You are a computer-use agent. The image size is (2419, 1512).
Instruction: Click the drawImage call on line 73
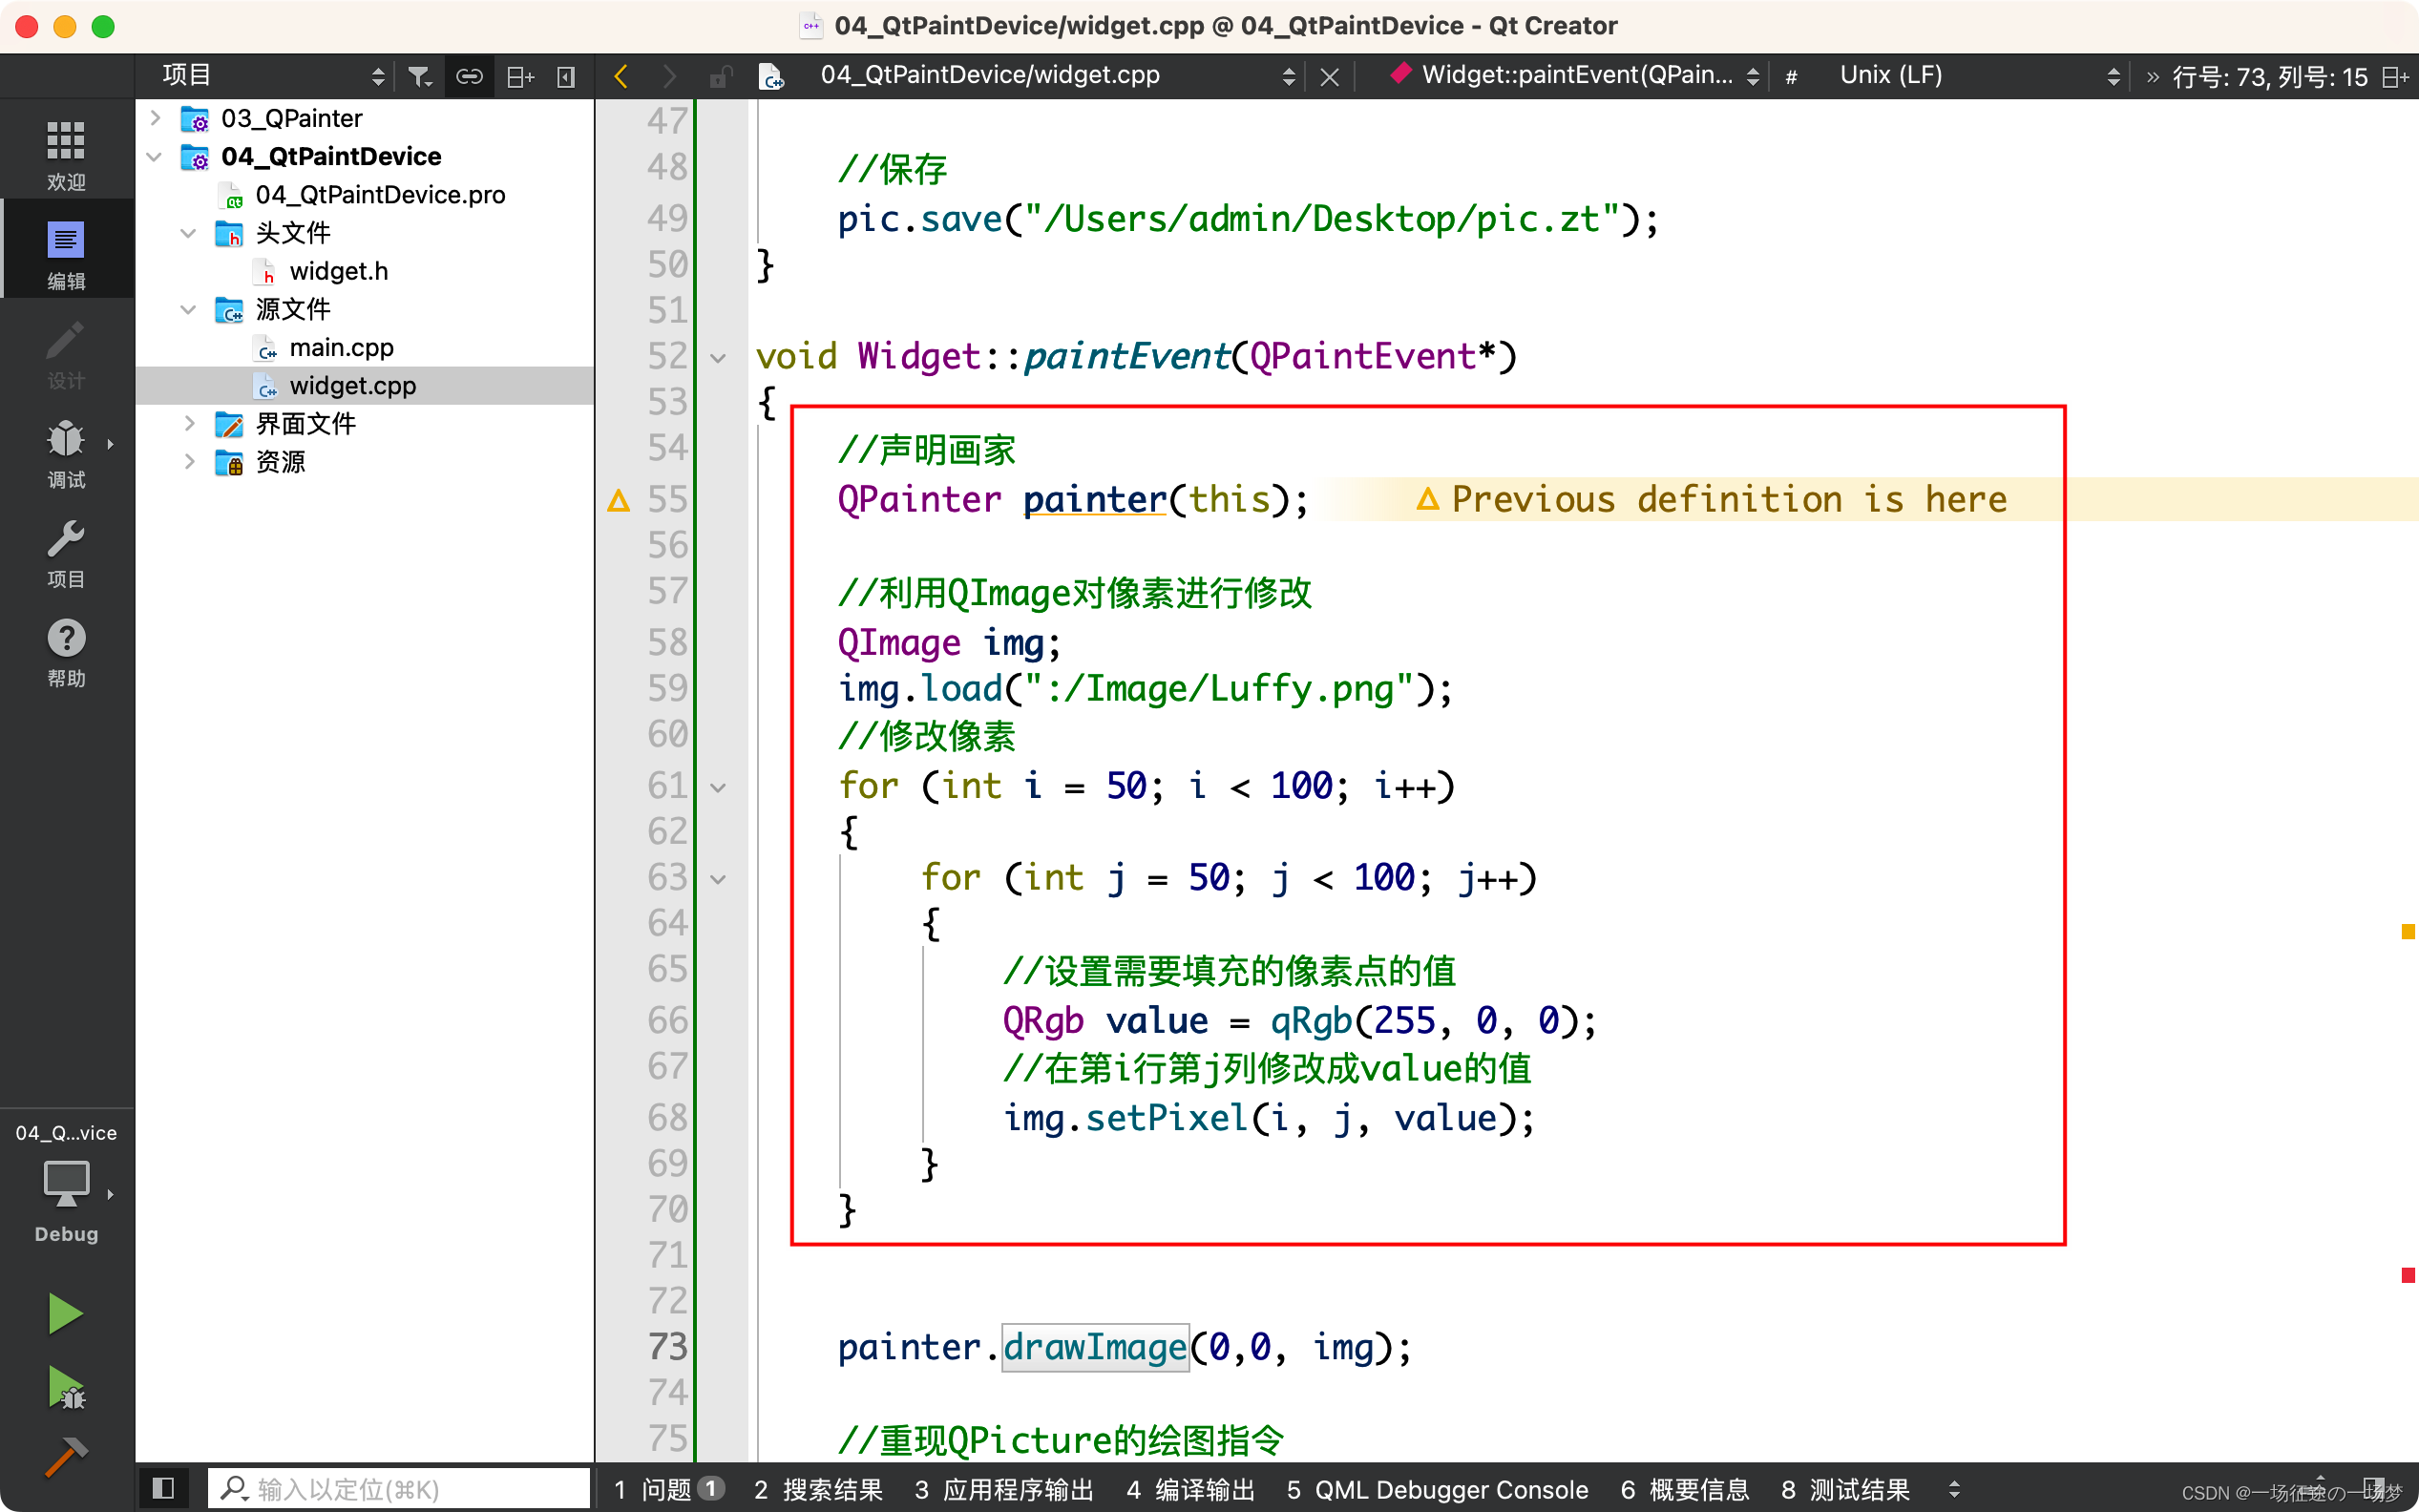coord(1095,1347)
